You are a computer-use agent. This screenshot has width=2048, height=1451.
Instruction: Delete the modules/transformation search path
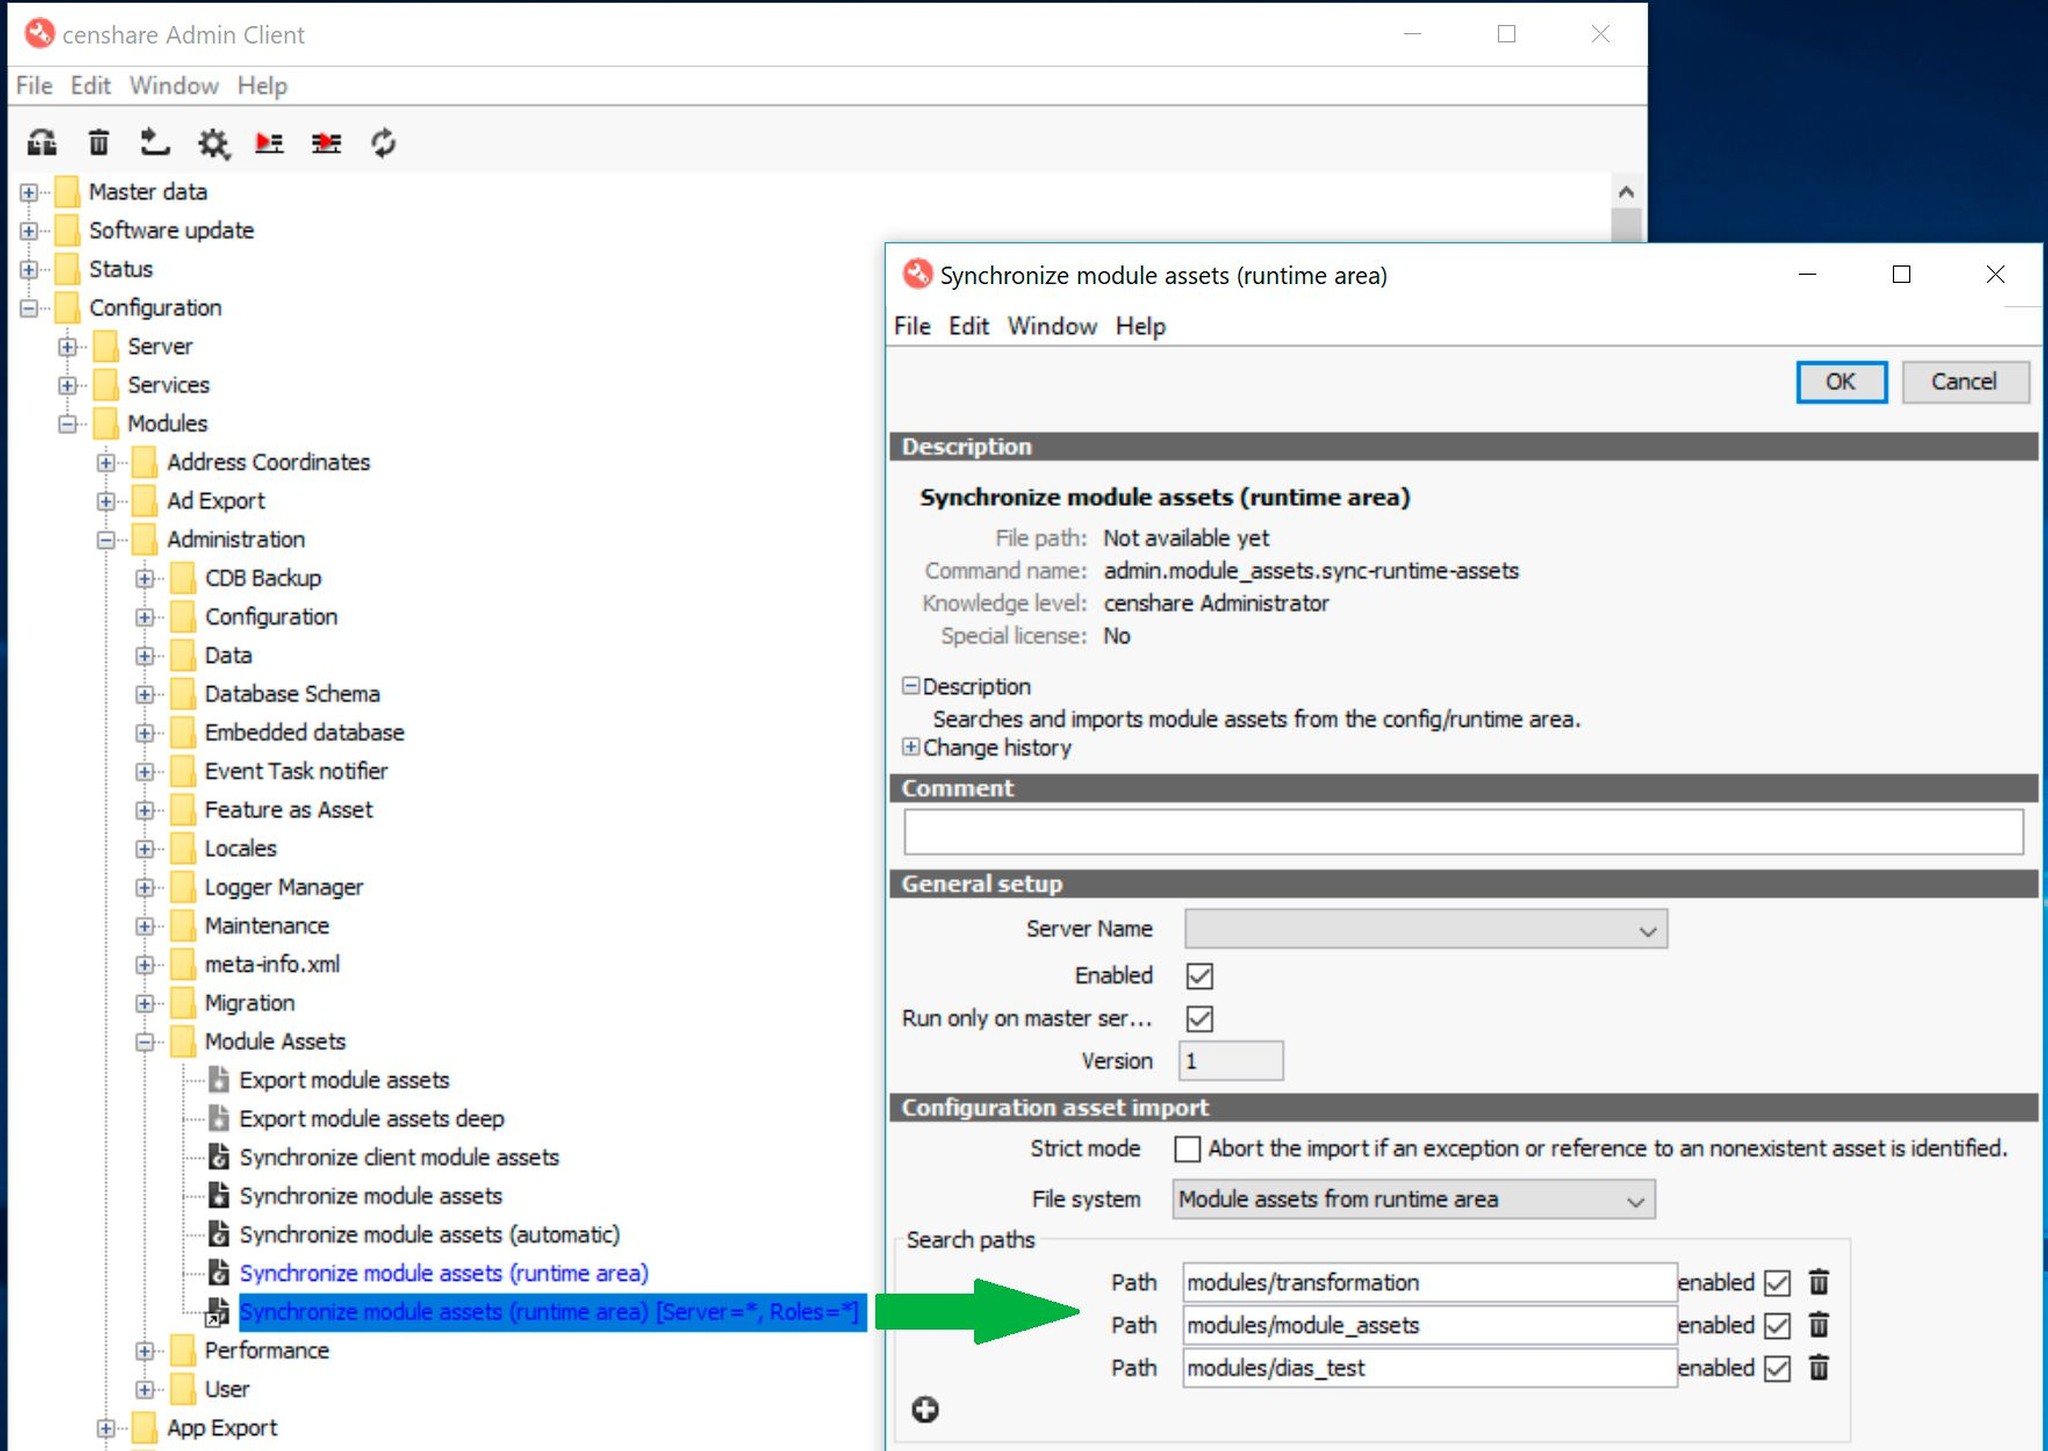pyautogui.click(x=1819, y=1282)
